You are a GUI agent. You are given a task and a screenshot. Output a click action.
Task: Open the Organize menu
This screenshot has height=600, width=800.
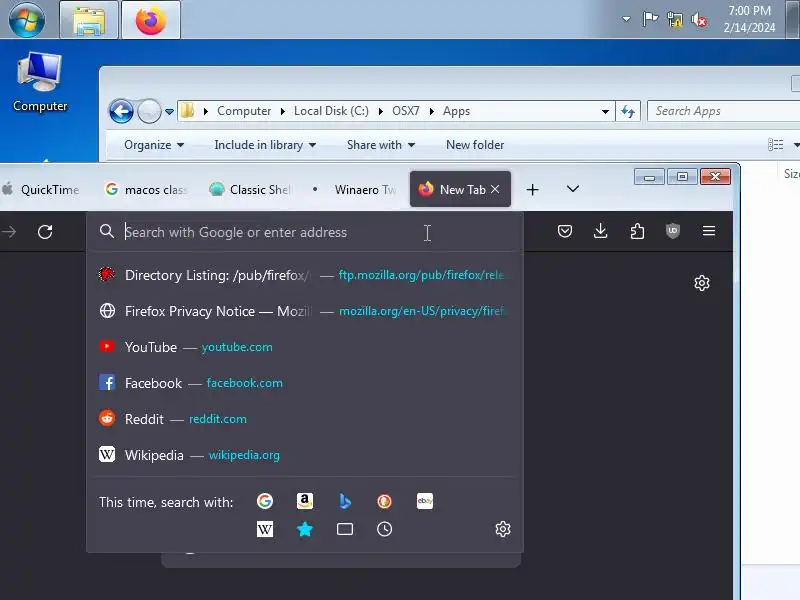[x=154, y=145]
